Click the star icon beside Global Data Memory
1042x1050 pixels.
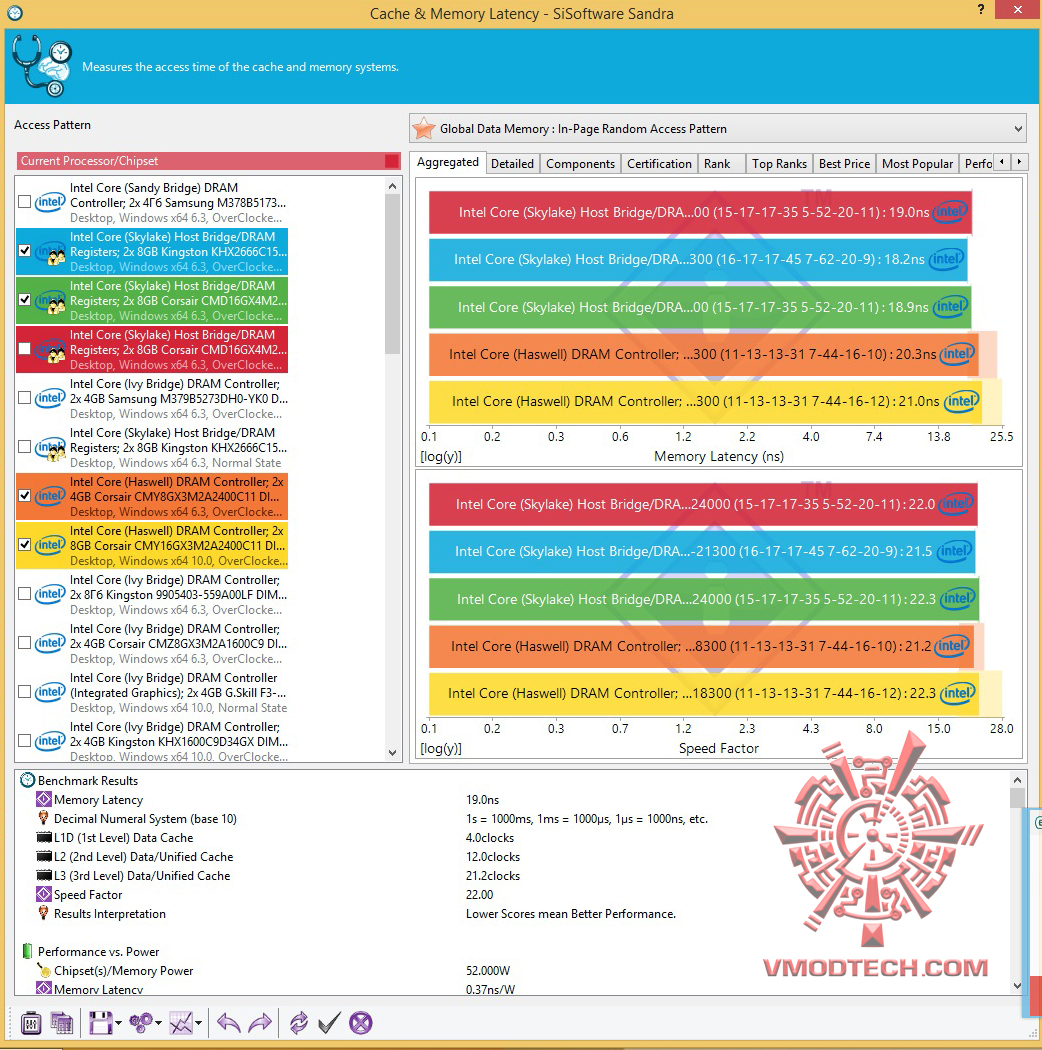[x=424, y=129]
